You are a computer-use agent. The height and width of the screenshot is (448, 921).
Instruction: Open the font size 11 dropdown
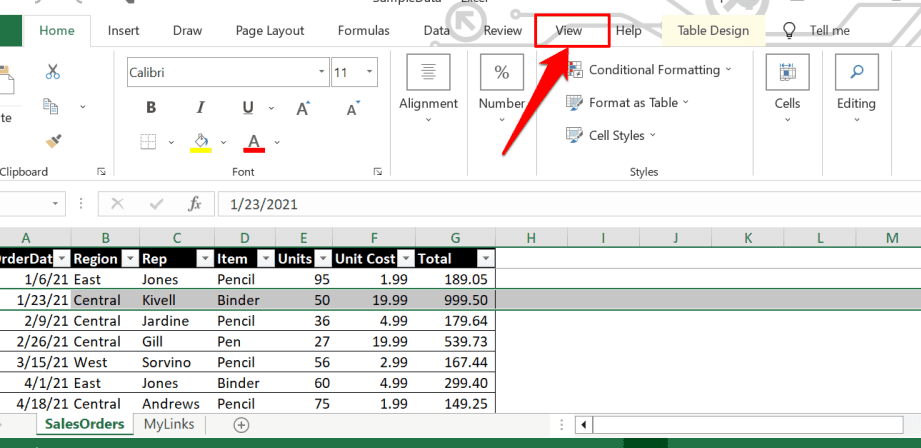tap(369, 72)
